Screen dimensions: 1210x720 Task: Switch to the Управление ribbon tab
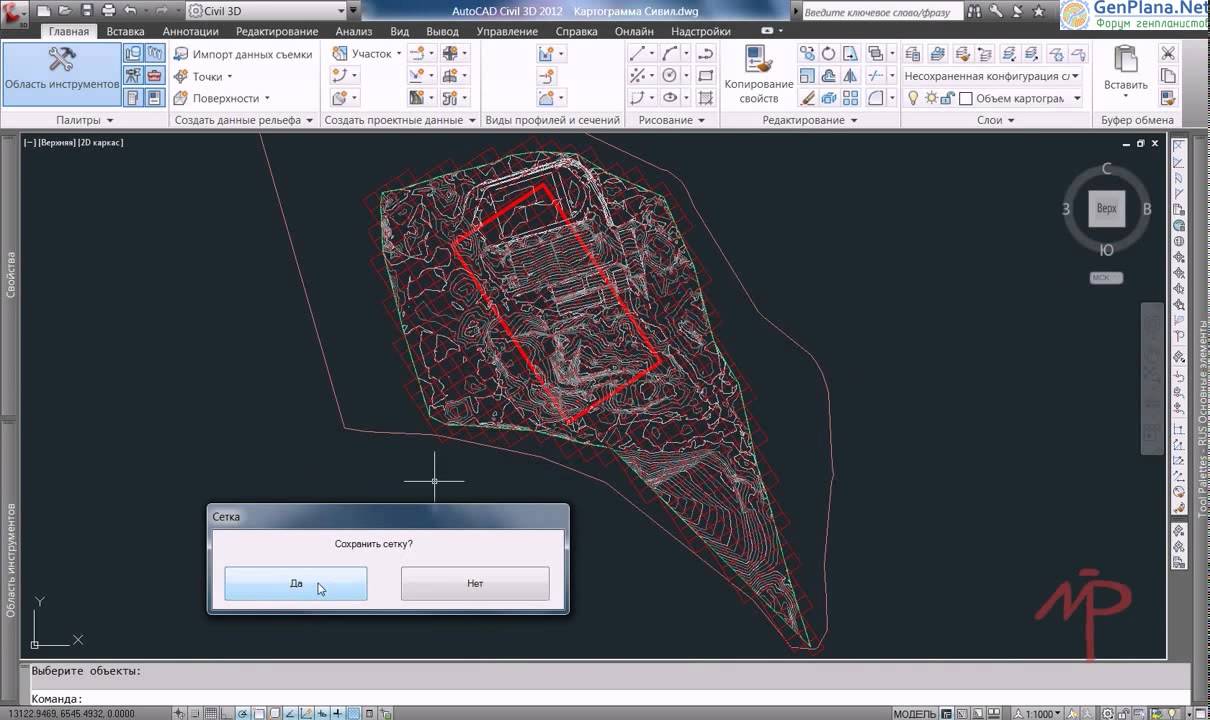pyautogui.click(x=507, y=32)
